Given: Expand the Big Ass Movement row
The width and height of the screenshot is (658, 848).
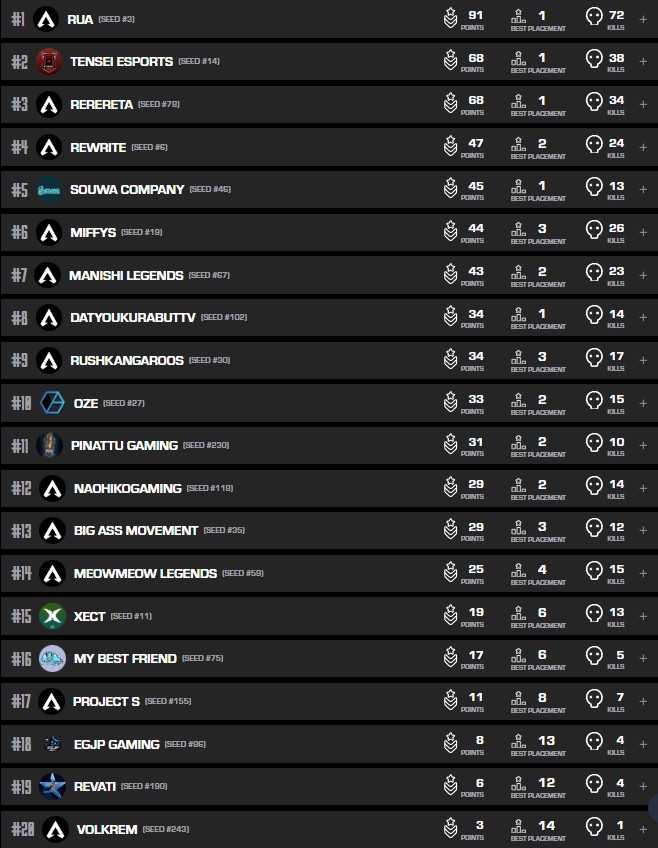Looking at the screenshot, I should click(x=643, y=531).
